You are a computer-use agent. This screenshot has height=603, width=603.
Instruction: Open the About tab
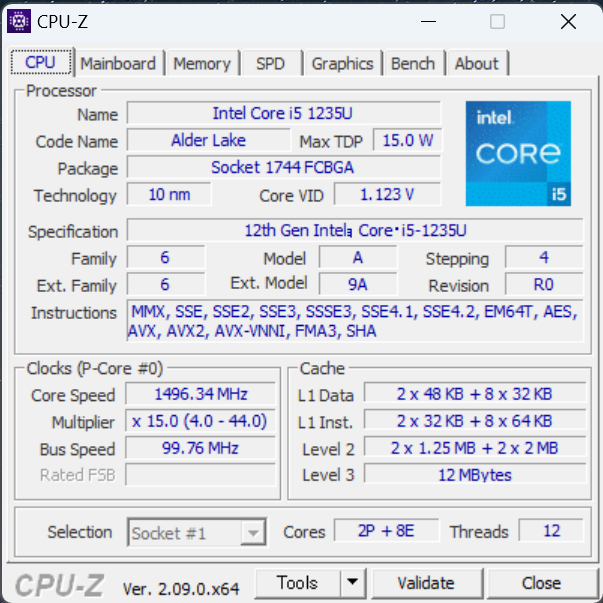pyautogui.click(x=477, y=63)
